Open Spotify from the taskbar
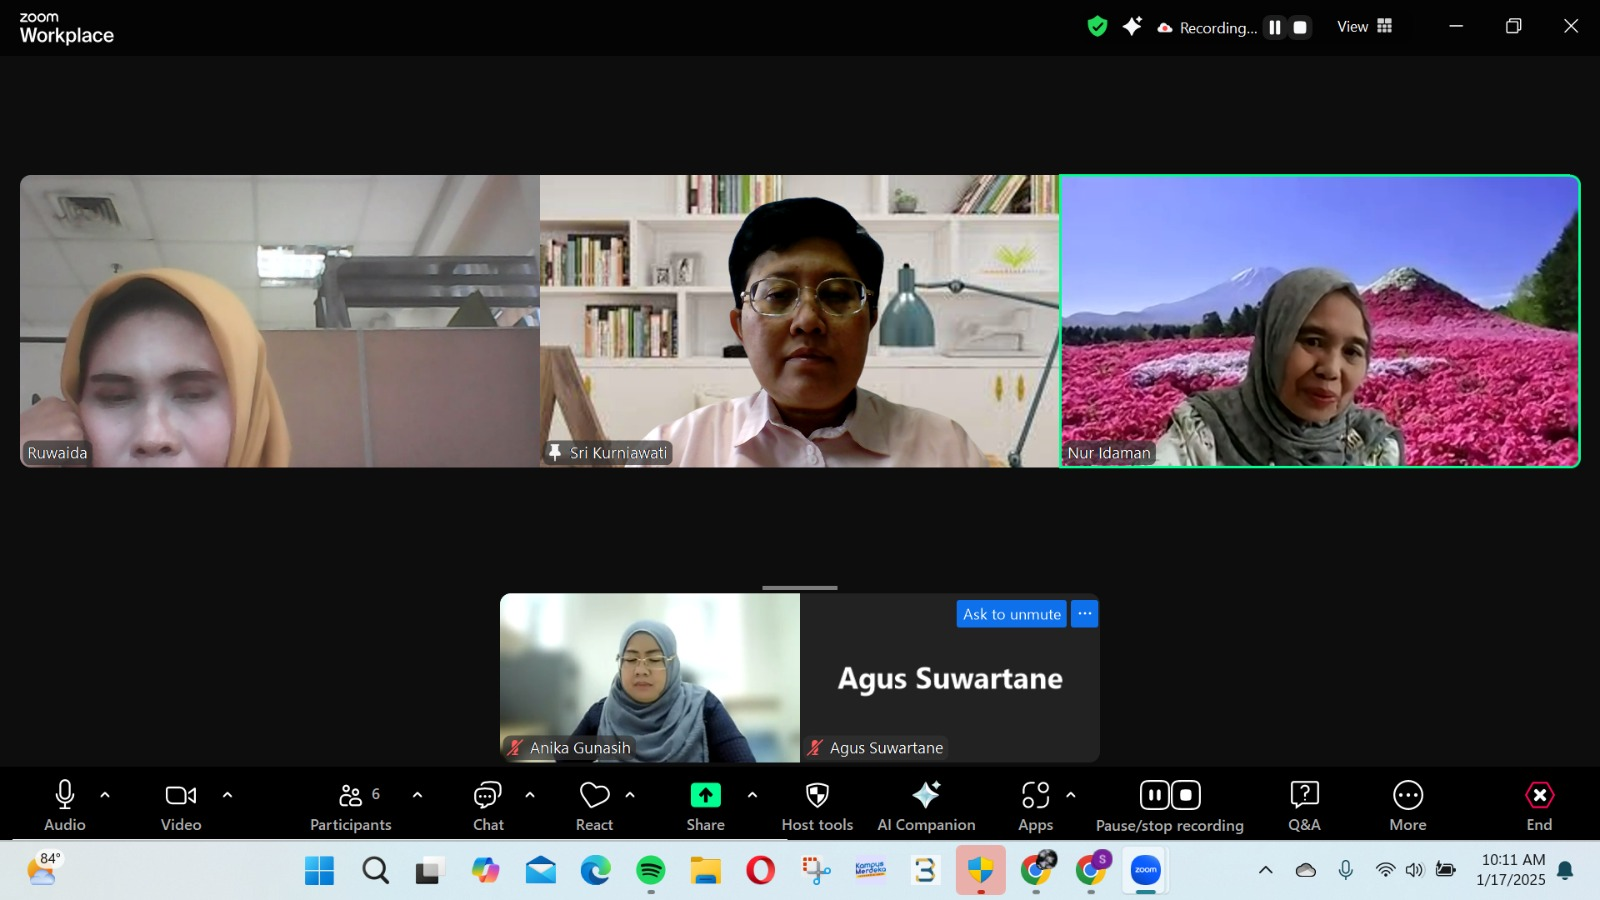Viewport: 1600px width, 900px height. tap(651, 871)
